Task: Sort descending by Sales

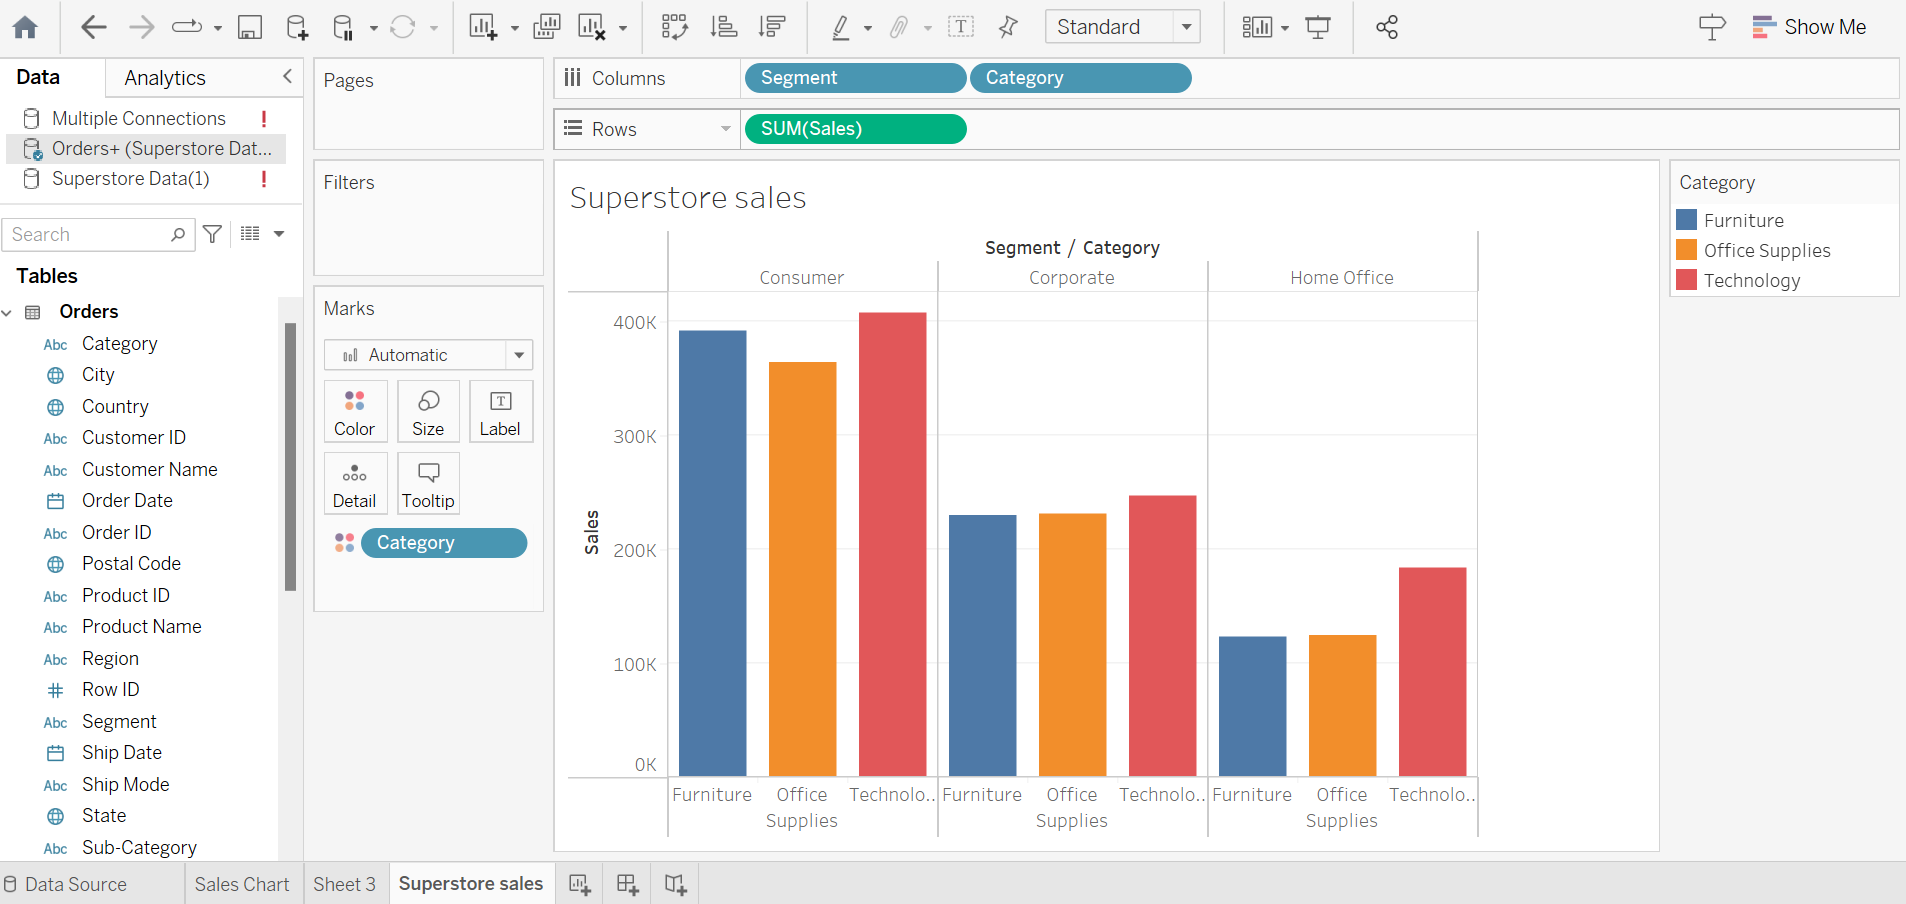Action: click(x=771, y=27)
